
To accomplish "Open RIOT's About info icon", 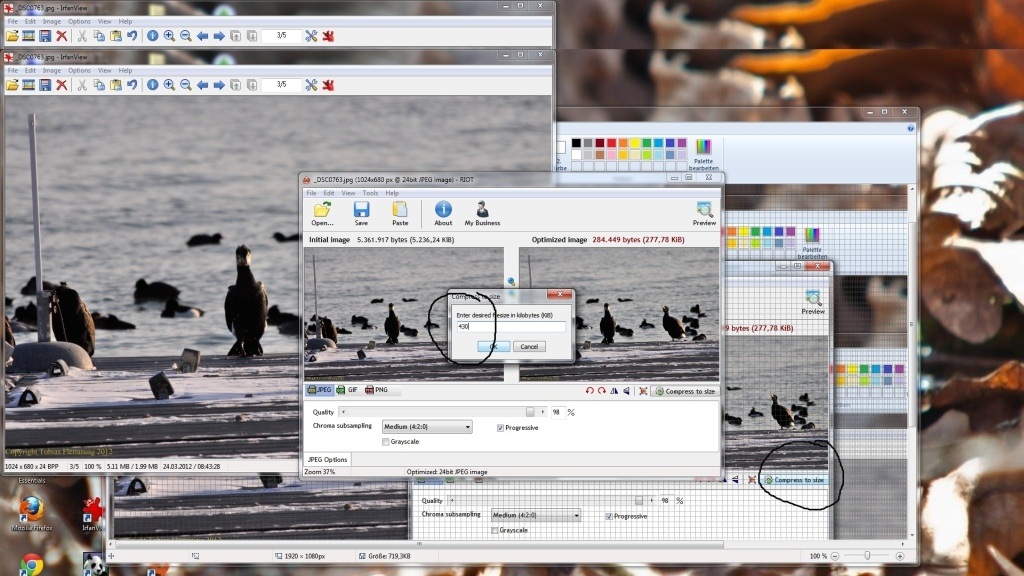I will (x=443, y=214).
